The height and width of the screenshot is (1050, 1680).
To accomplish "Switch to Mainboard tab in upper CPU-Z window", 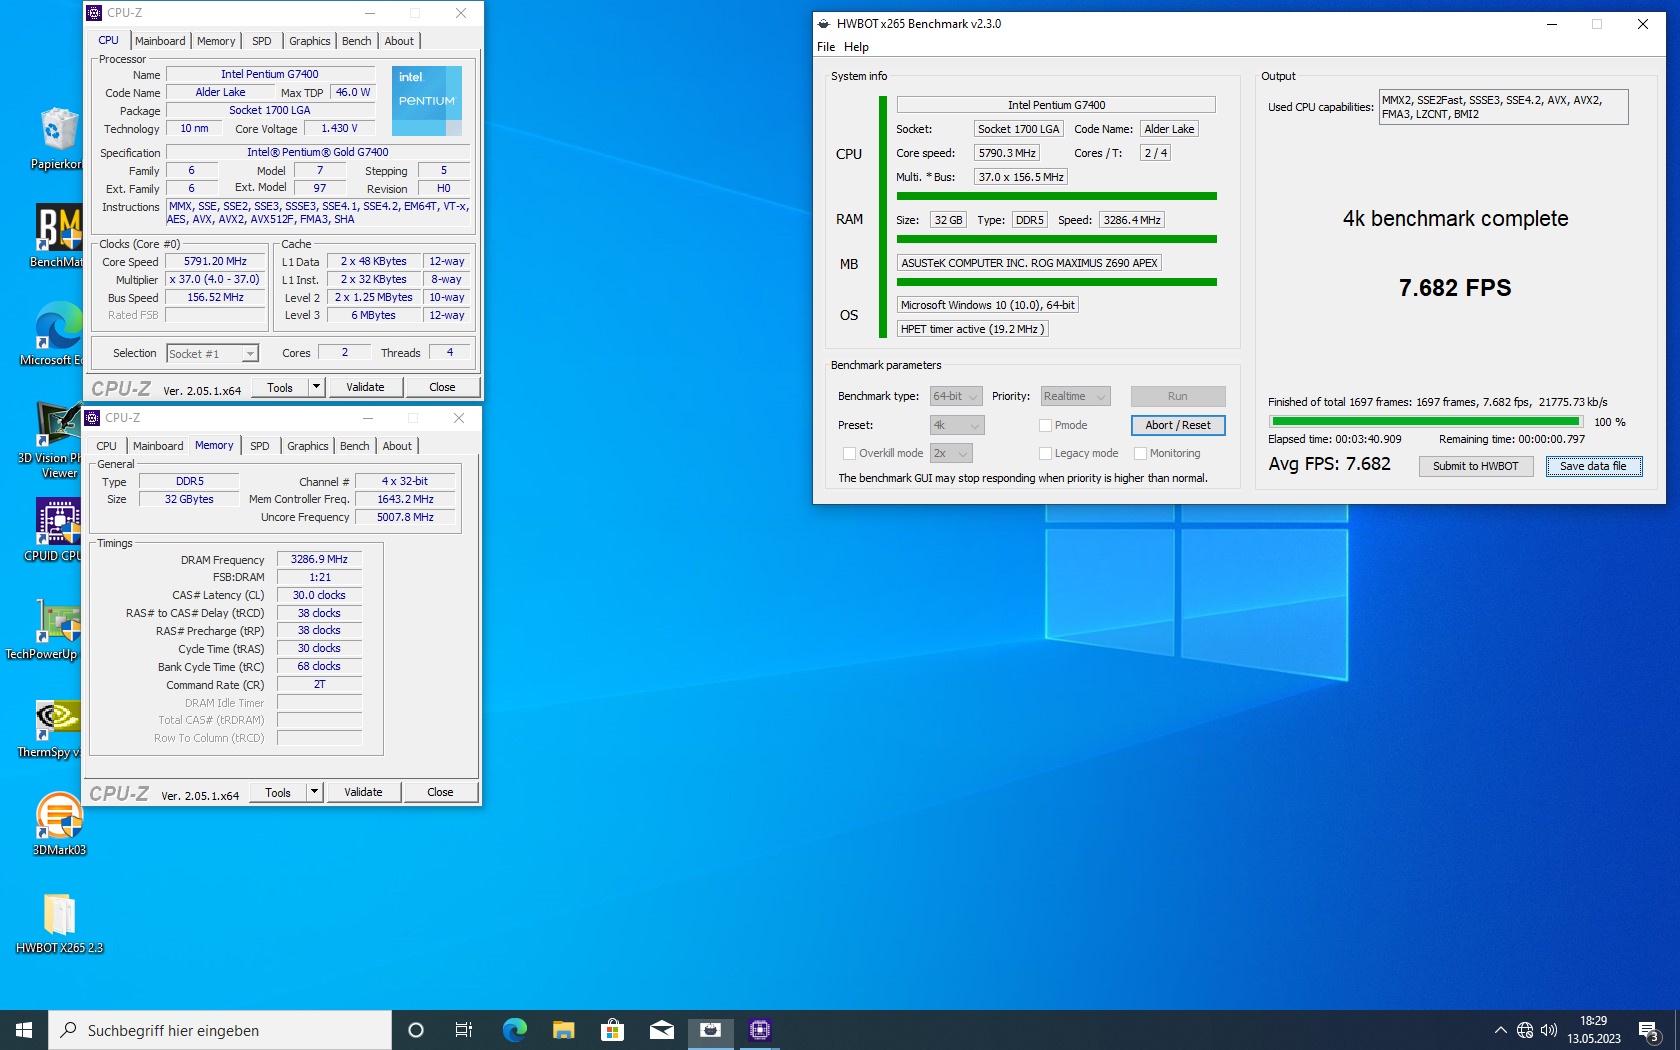I will coord(160,41).
